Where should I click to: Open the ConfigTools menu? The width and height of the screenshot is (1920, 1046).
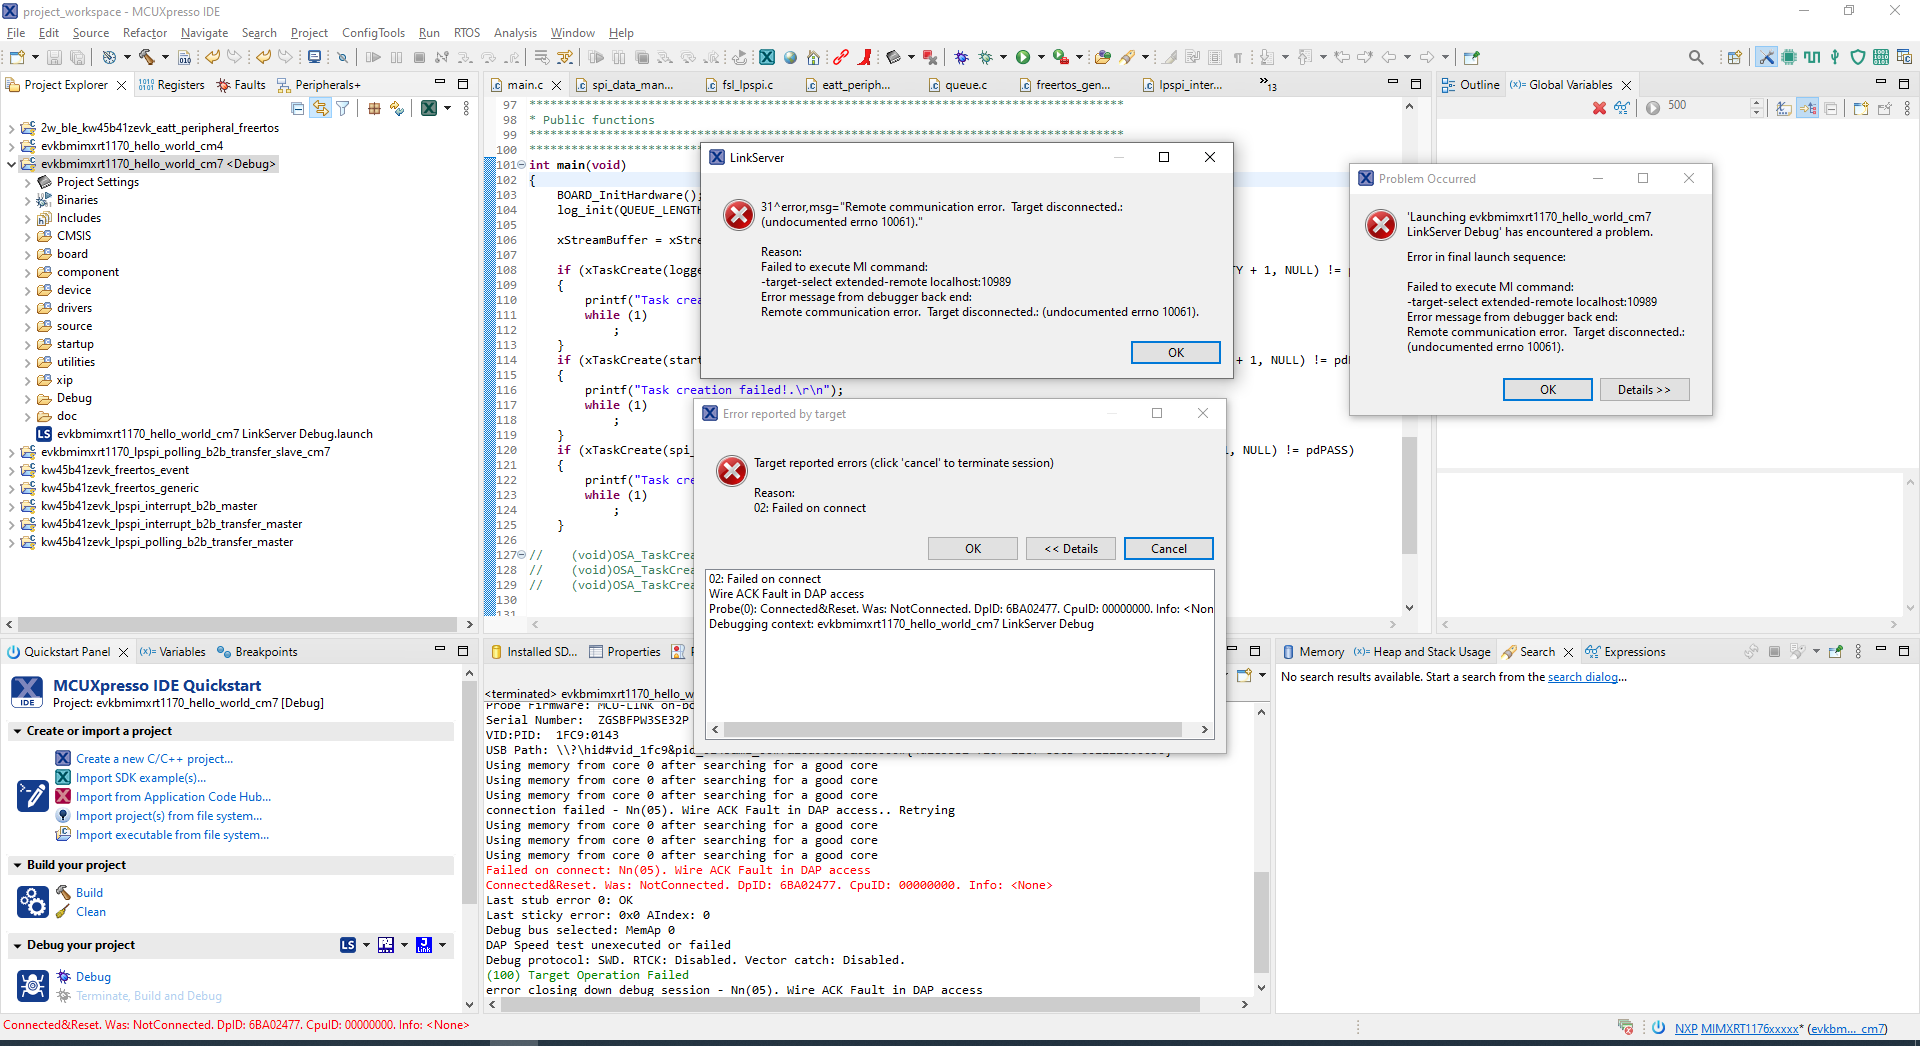point(373,32)
